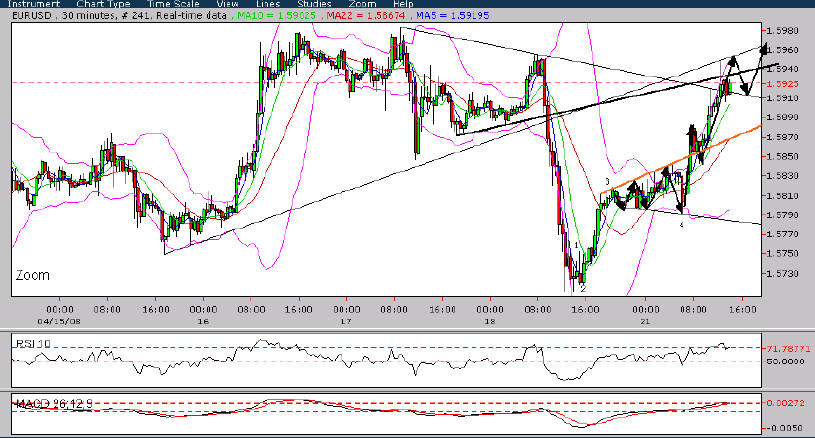Click the MA10 = 1.59025 legend value
The width and height of the screenshot is (815, 438).
[x=277, y=15]
